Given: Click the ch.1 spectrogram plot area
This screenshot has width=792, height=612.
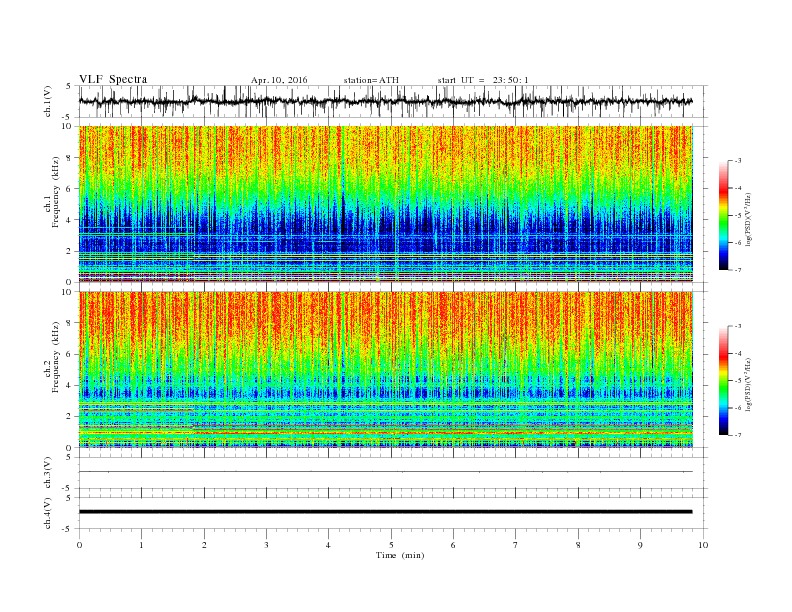Looking at the screenshot, I should click(x=386, y=204).
